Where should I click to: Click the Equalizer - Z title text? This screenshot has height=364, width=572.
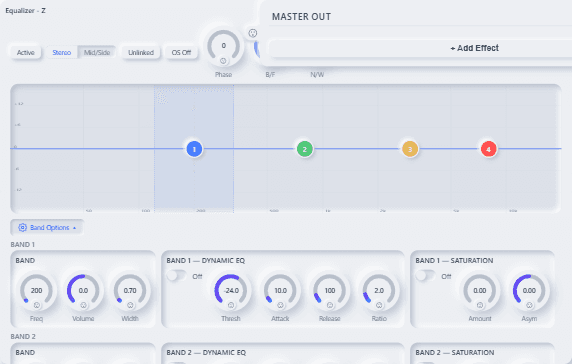25,11
